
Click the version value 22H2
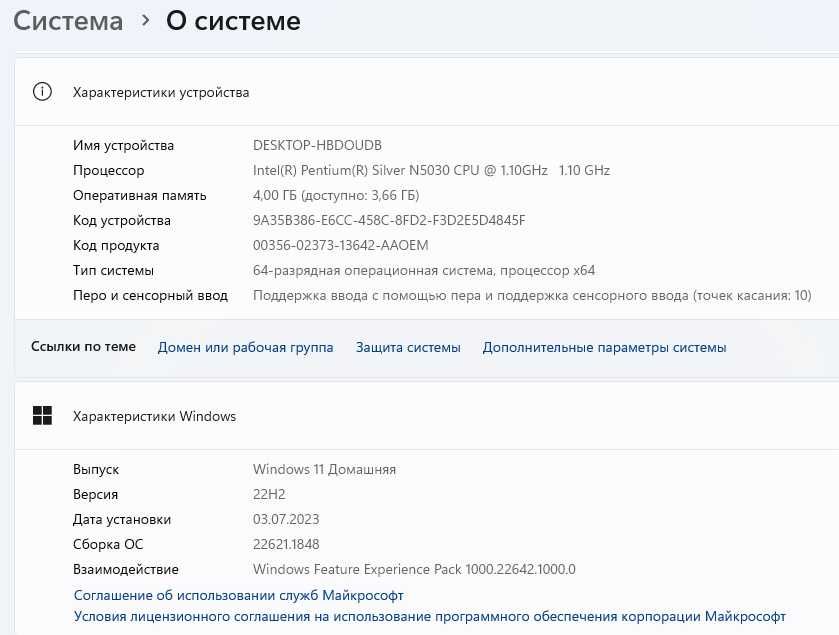tap(269, 494)
